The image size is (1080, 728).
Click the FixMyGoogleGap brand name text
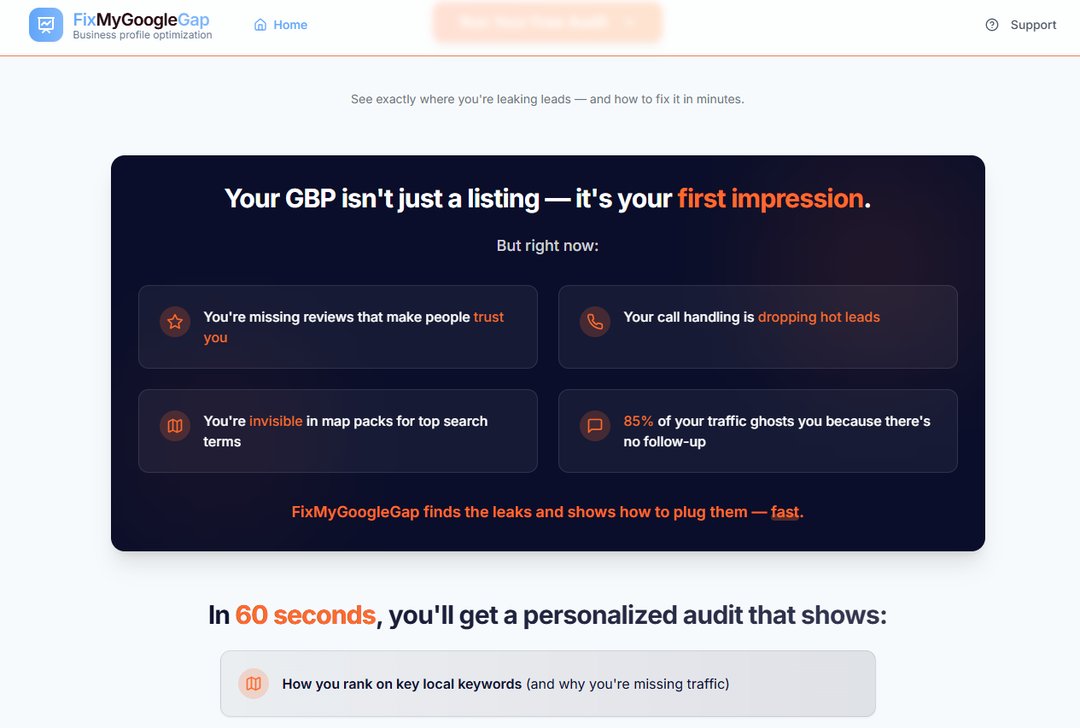[x=141, y=20]
